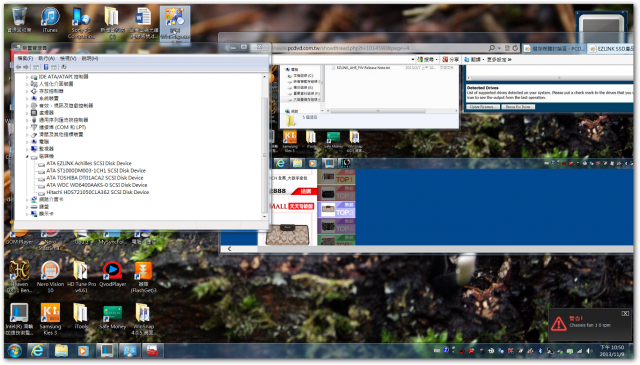Switch to the PCDVD forum browser tab
640x365 pixels.
coord(554,49)
